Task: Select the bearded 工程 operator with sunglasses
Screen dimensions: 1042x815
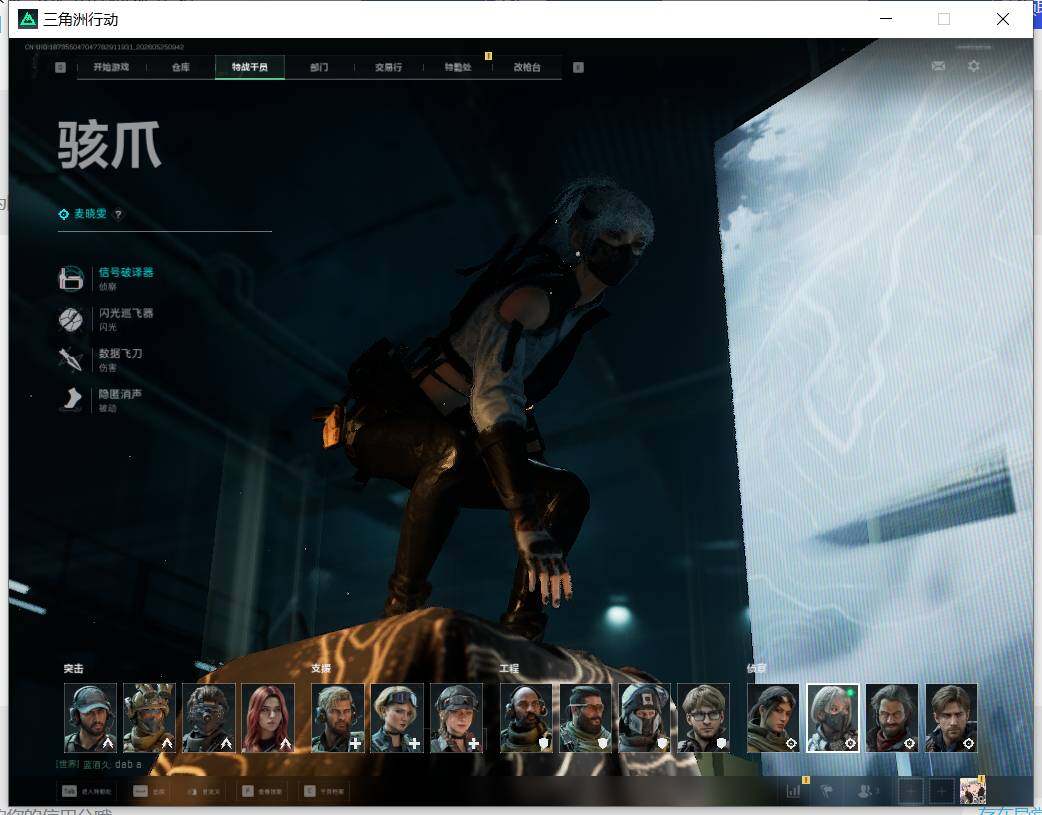Action: pyautogui.click(x=585, y=718)
